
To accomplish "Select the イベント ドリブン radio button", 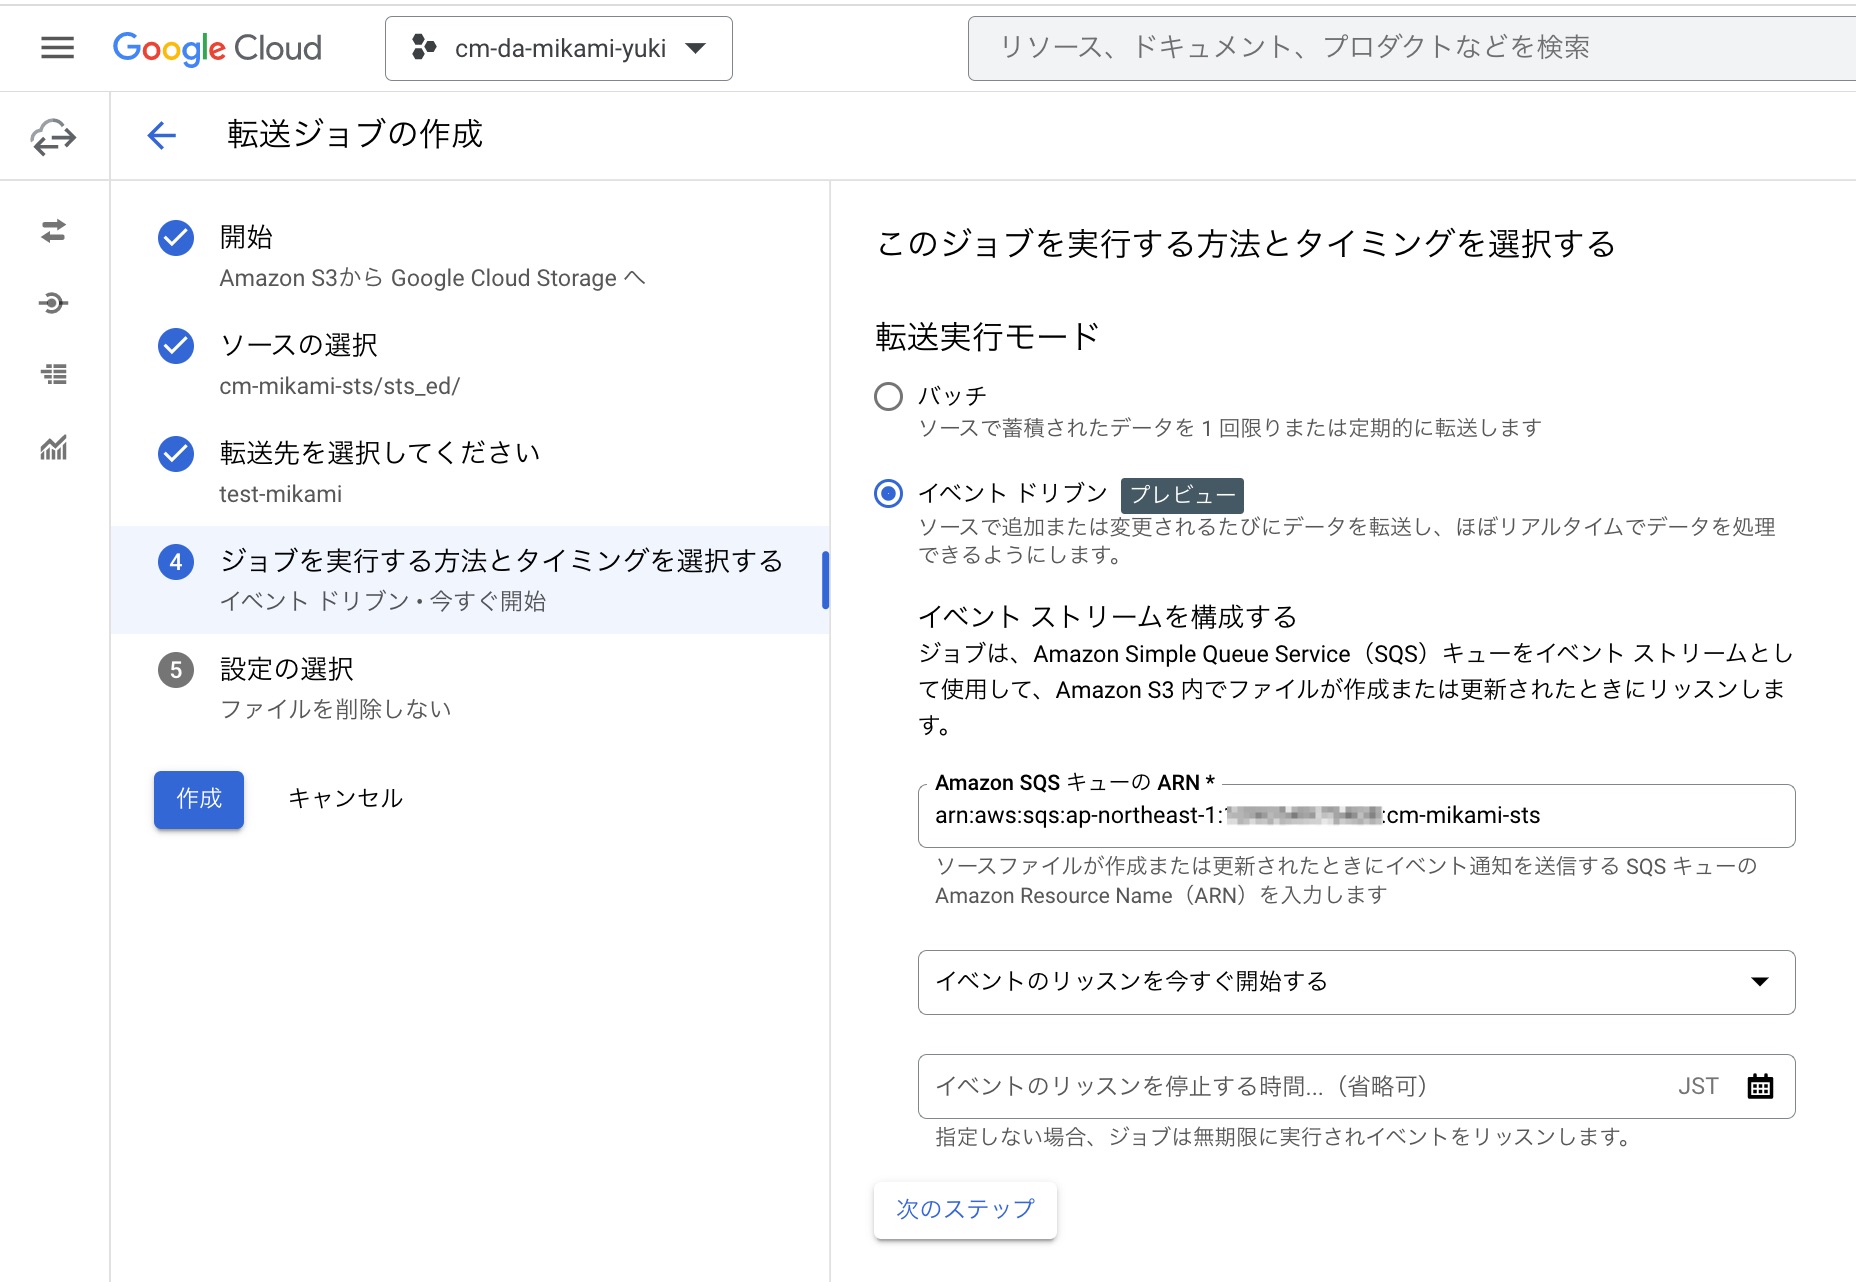I will (x=888, y=493).
